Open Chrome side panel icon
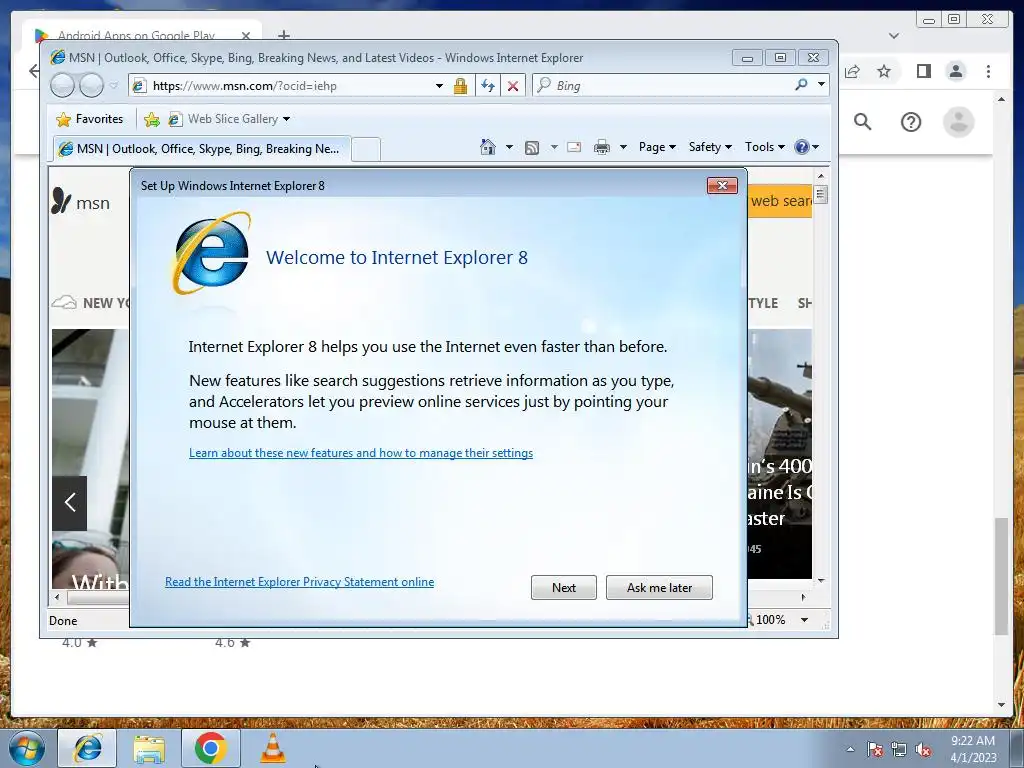1024x768 pixels. point(923,71)
